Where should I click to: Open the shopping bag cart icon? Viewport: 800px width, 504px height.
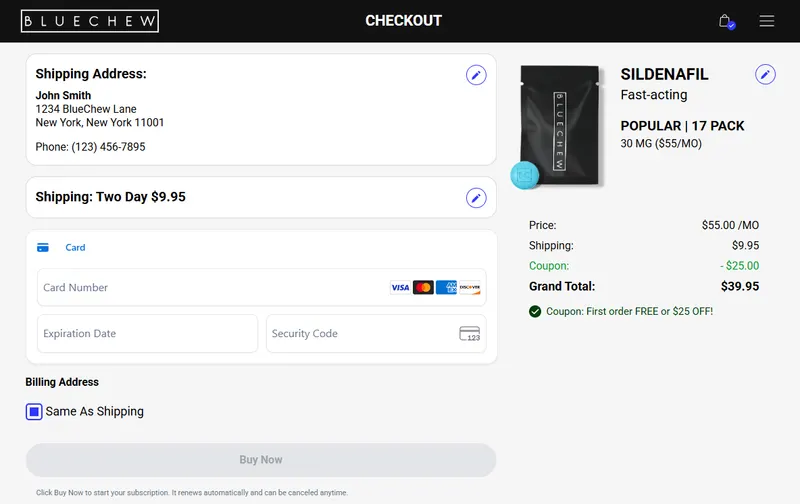[727, 21]
